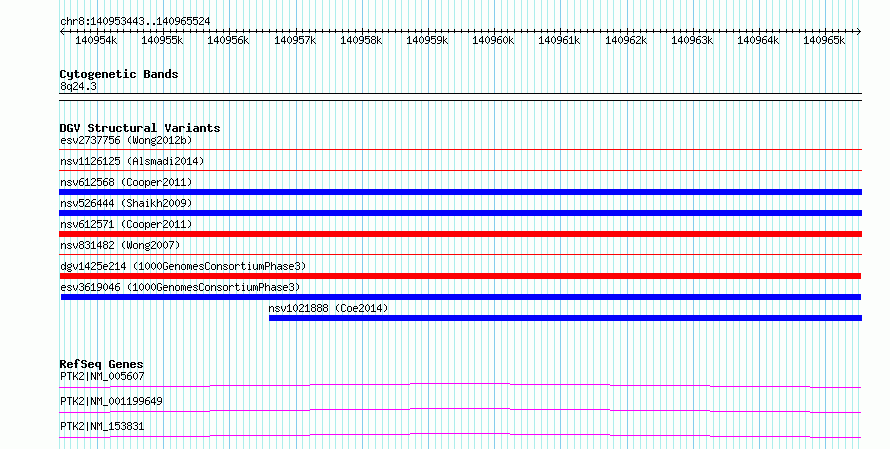Open variant nsv1021888 (Coe2014) label
Screen dimensions: 890x449
(328, 308)
